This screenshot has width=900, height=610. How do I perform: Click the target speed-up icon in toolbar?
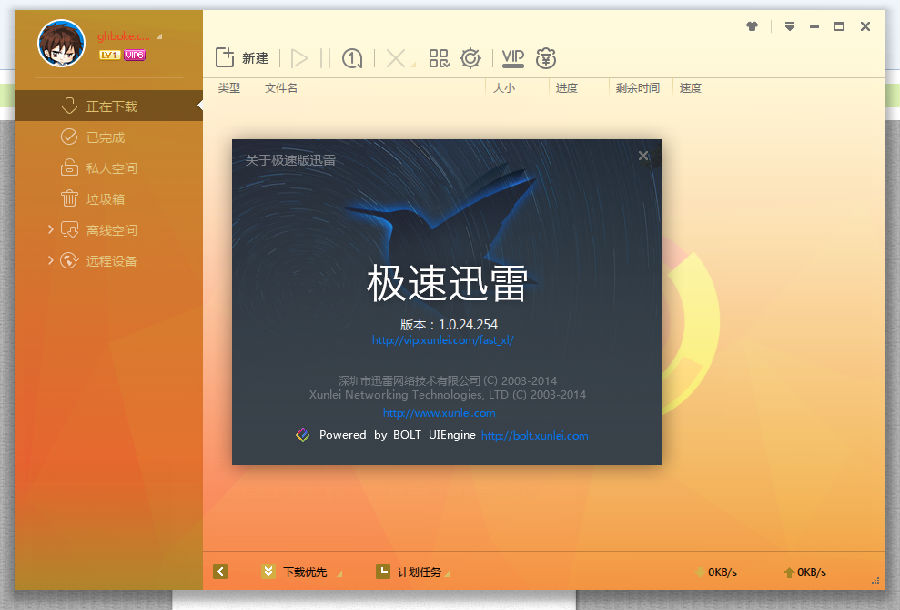(x=470, y=58)
